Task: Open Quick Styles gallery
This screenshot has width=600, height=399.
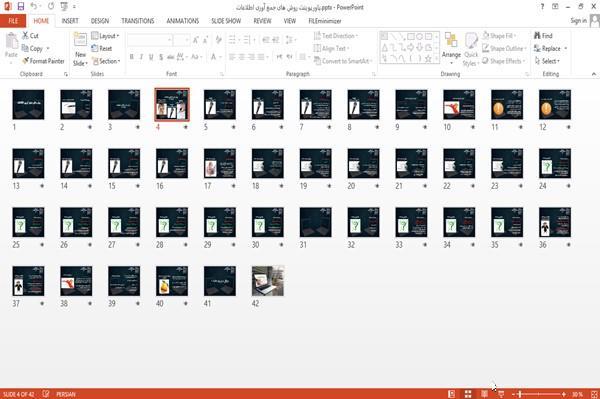Action: 471,49
